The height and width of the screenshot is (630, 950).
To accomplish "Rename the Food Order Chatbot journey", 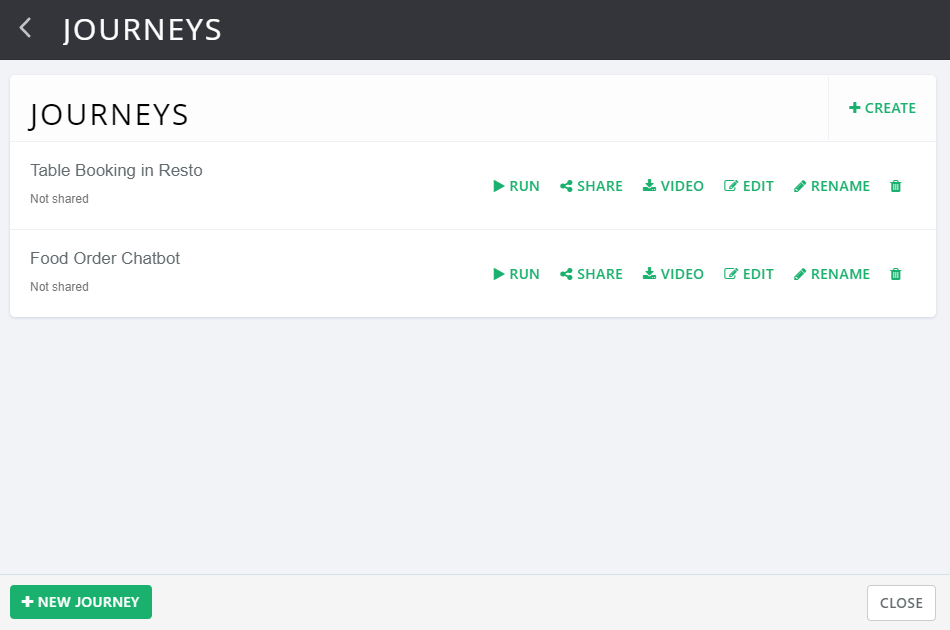I will coord(832,274).
